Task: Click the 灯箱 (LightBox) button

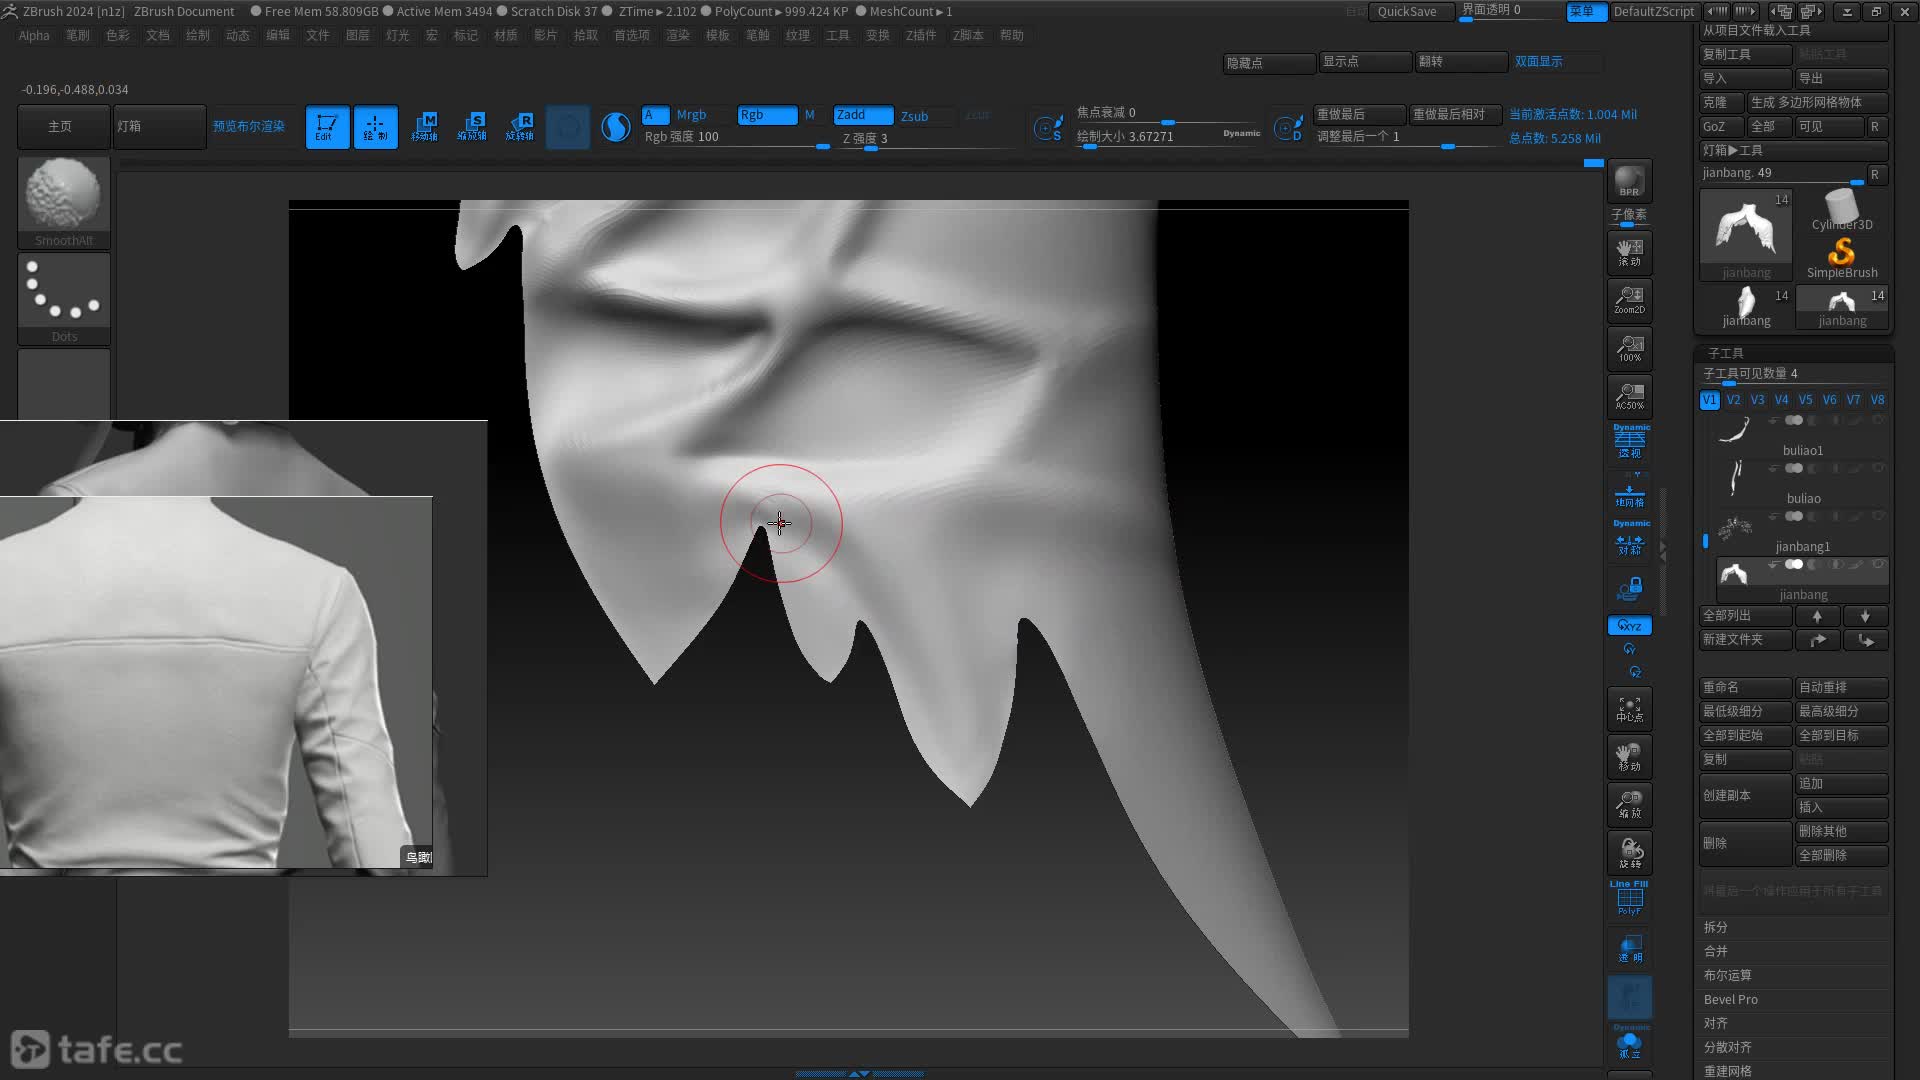Action: 159,127
